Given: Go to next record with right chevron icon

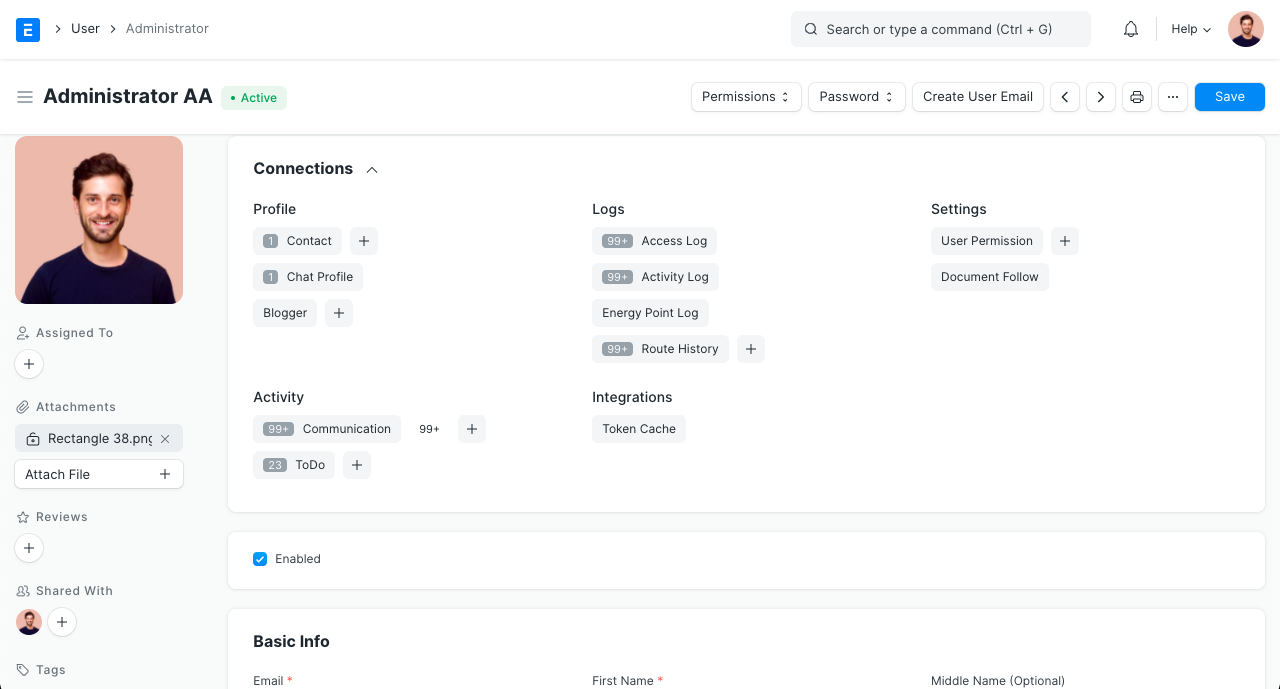Looking at the screenshot, I should click(x=1100, y=96).
